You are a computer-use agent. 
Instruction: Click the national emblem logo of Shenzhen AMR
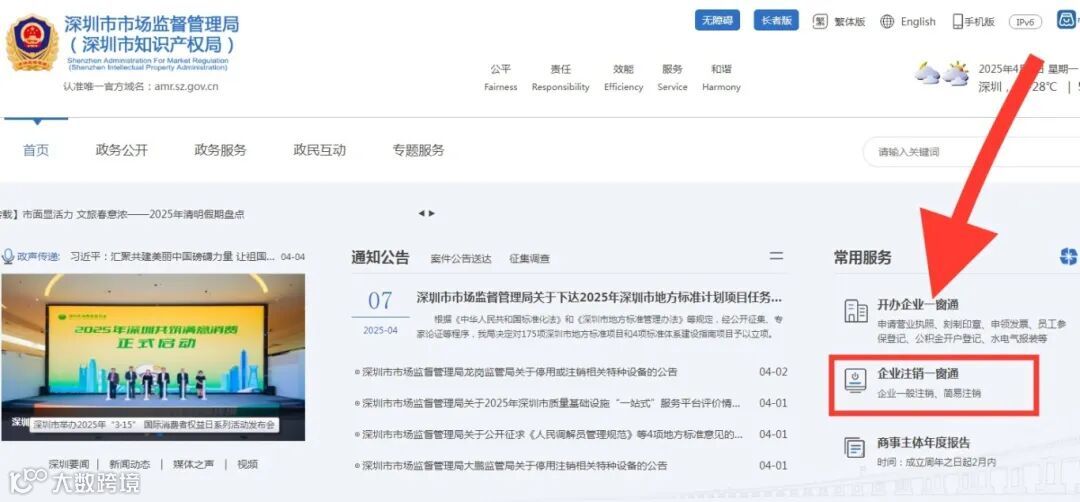point(32,43)
